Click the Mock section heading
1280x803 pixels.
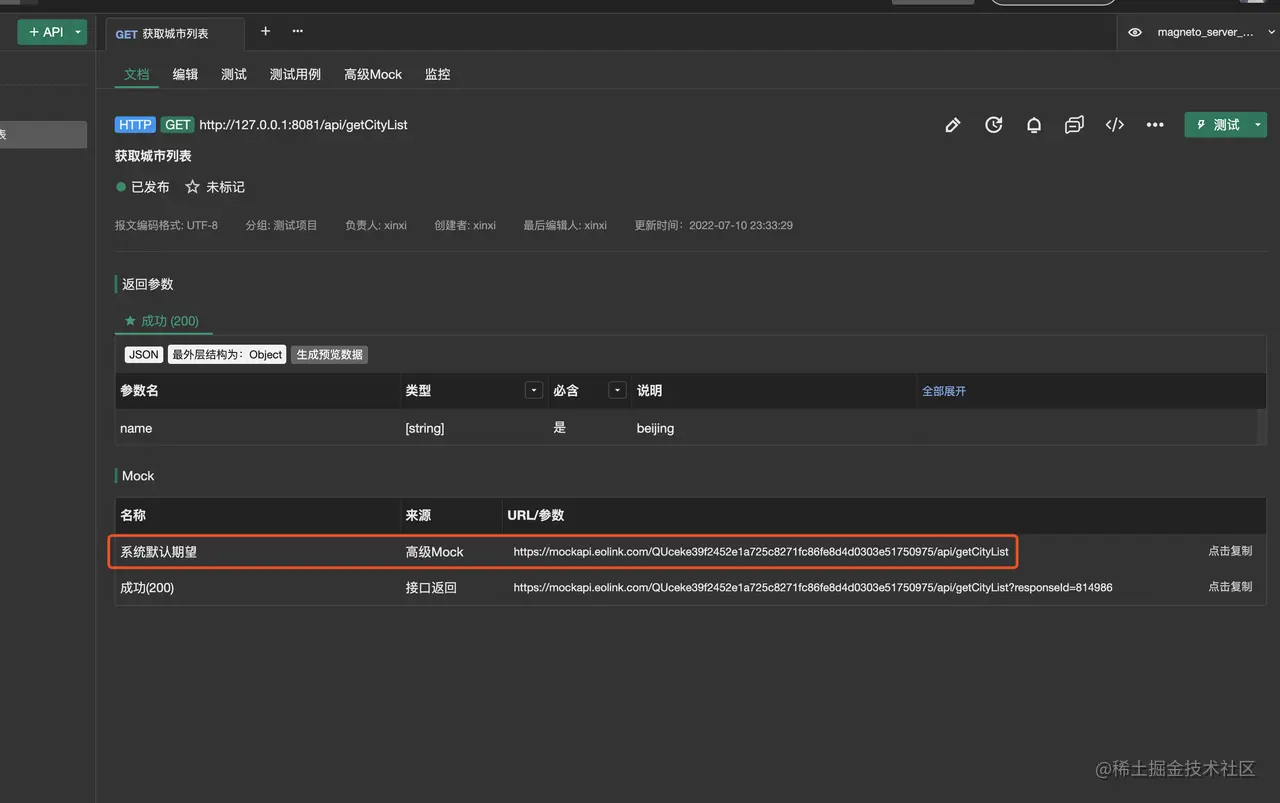click(x=138, y=476)
